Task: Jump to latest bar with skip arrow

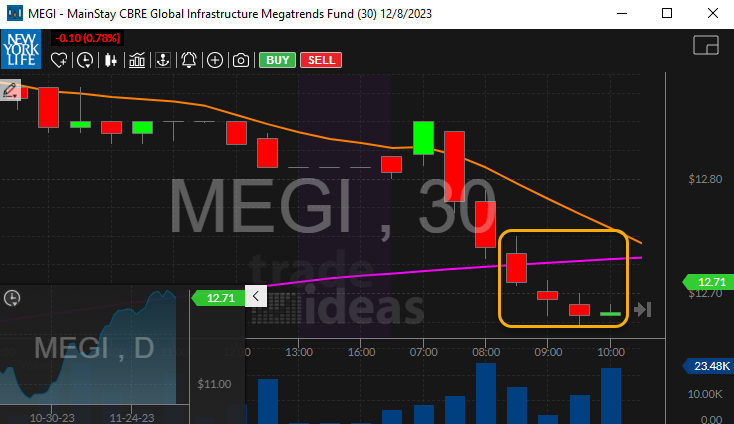Action: tap(643, 309)
